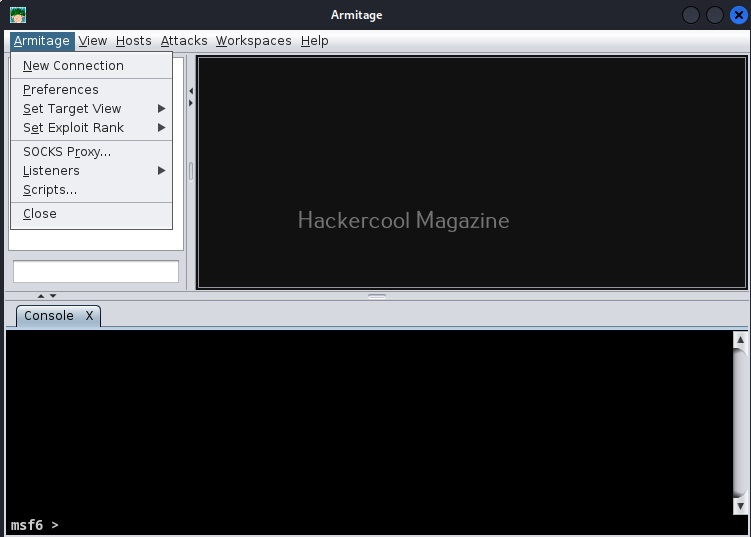The width and height of the screenshot is (751, 537).
Task: Open the SOCKS Proxy option
Action: click(91, 152)
